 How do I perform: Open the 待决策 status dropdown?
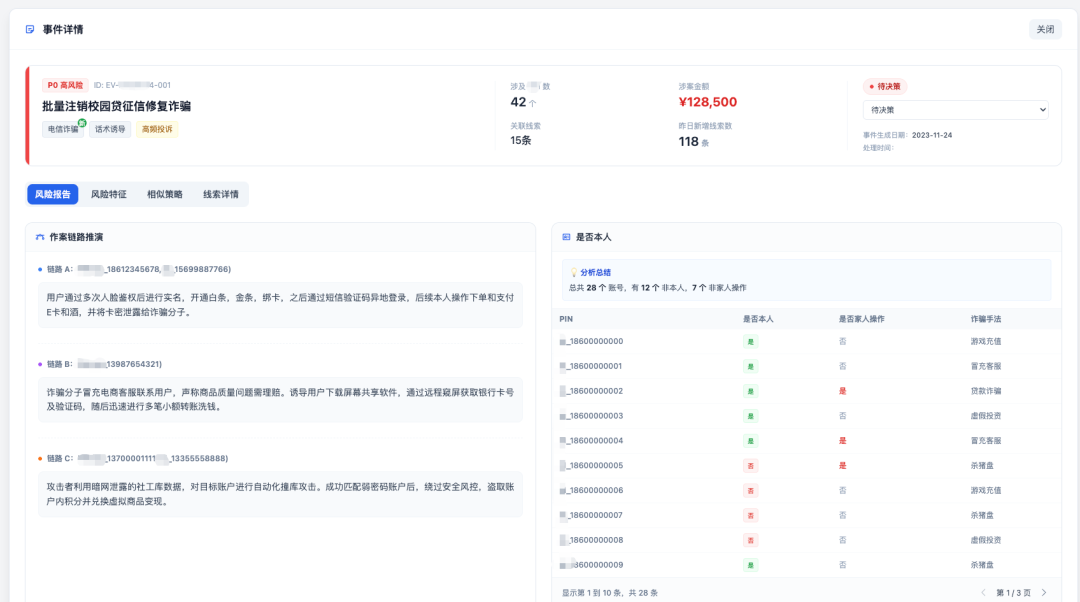tap(955, 110)
